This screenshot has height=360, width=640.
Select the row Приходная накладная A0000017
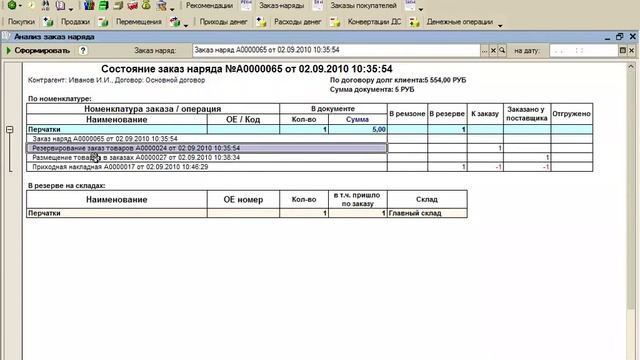[207, 167]
